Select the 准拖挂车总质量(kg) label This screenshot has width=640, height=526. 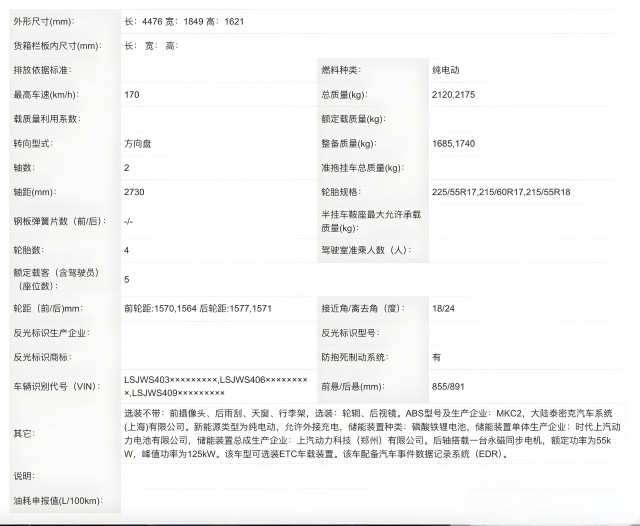point(362,168)
